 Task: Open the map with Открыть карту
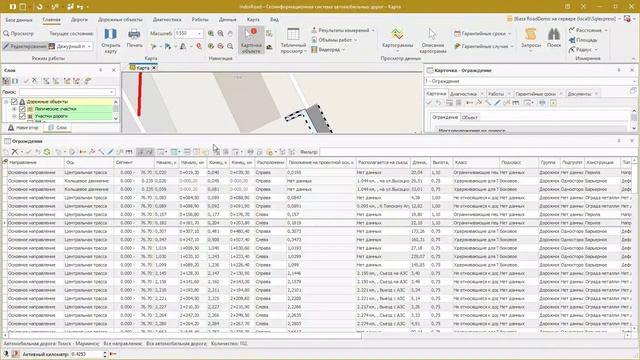click(x=111, y=40)
